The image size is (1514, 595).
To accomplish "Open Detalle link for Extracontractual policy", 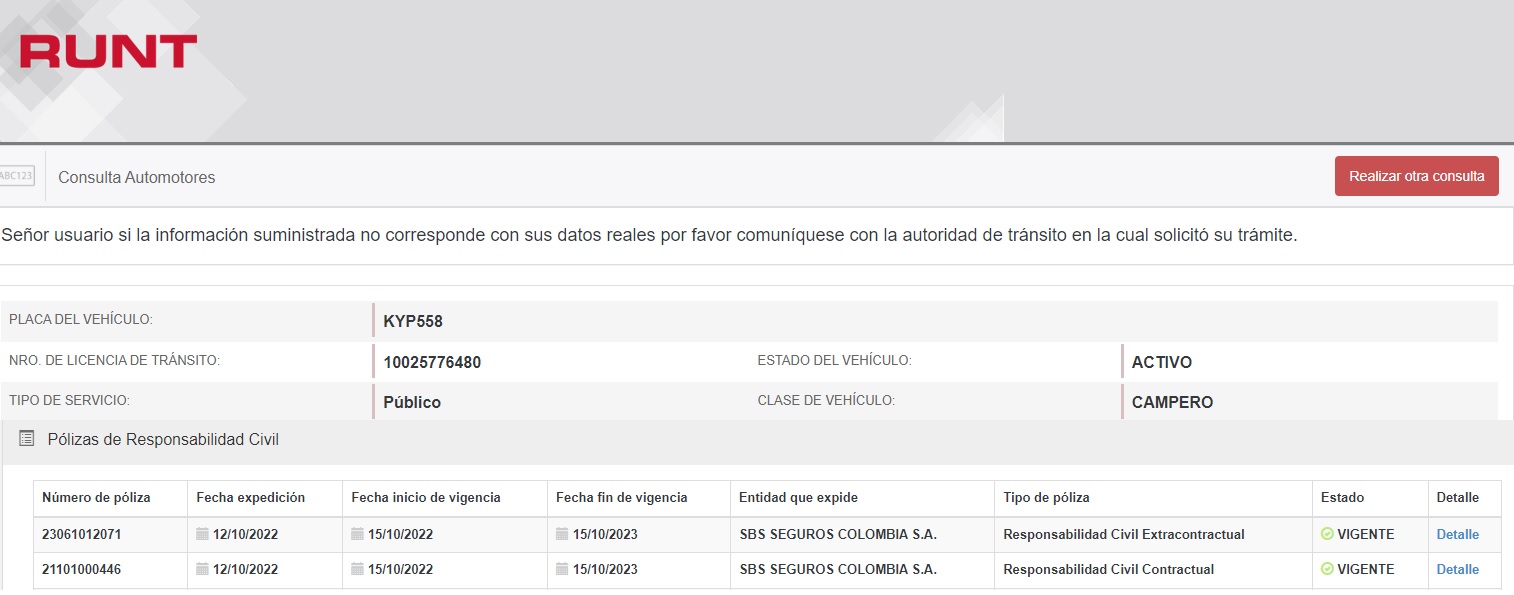I will pyautogui.click(x=1457, y=534).
